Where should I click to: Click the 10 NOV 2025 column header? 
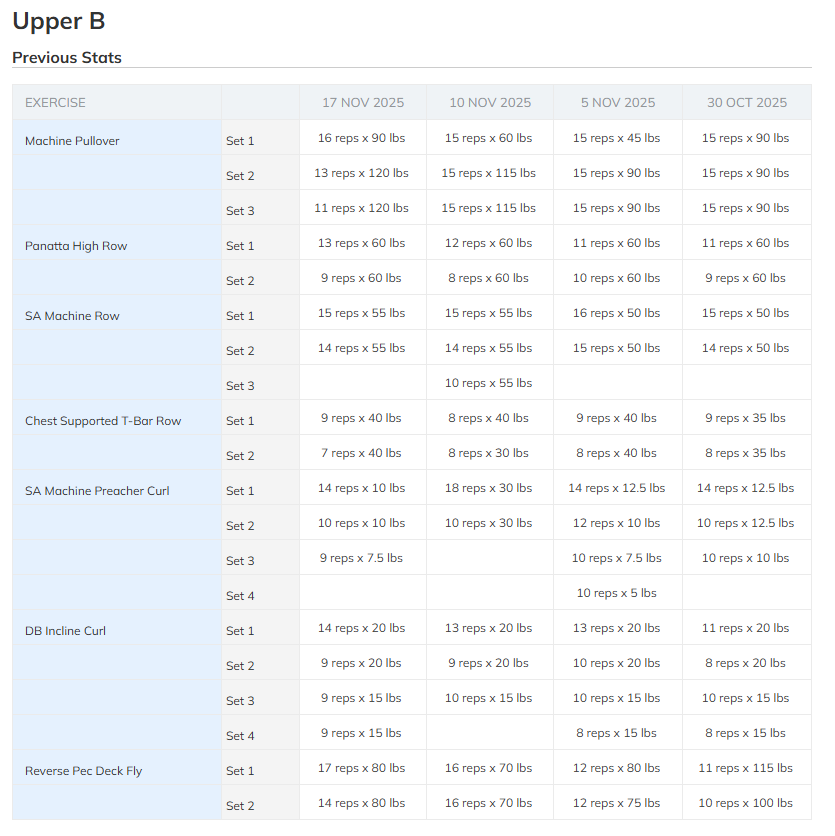(490, 103)
